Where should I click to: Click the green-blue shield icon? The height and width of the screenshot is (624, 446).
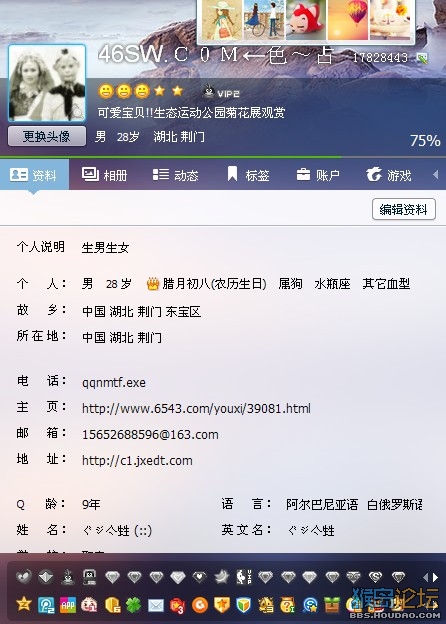243,605
